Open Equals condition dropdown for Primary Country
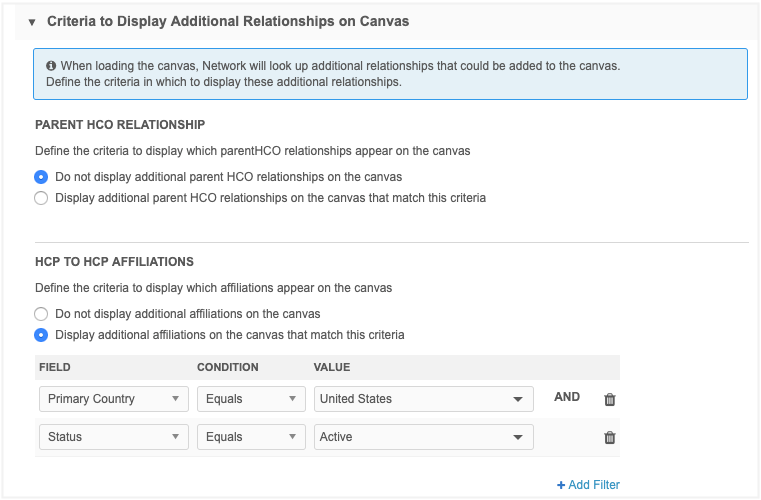This screenshot has width=761, height=500. pyautogui.click(x=250, y=399)
